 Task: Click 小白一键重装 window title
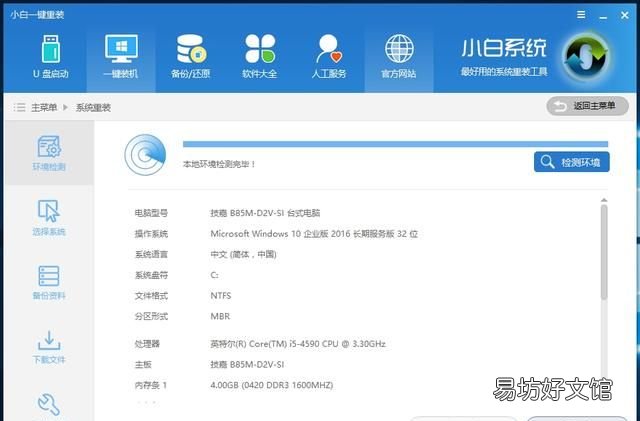coord(37,15)
